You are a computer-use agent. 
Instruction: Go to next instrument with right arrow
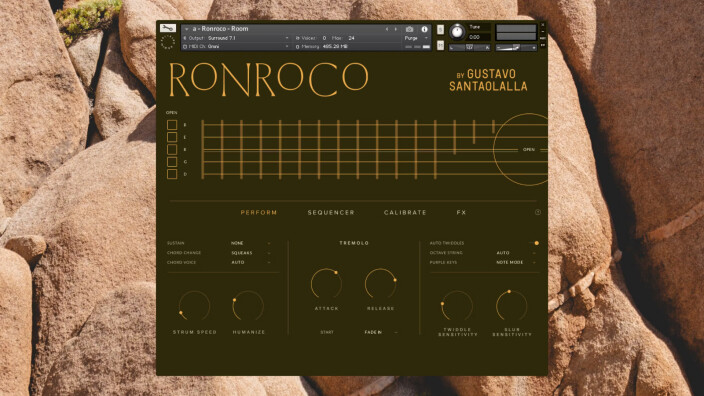pos(396,29)
